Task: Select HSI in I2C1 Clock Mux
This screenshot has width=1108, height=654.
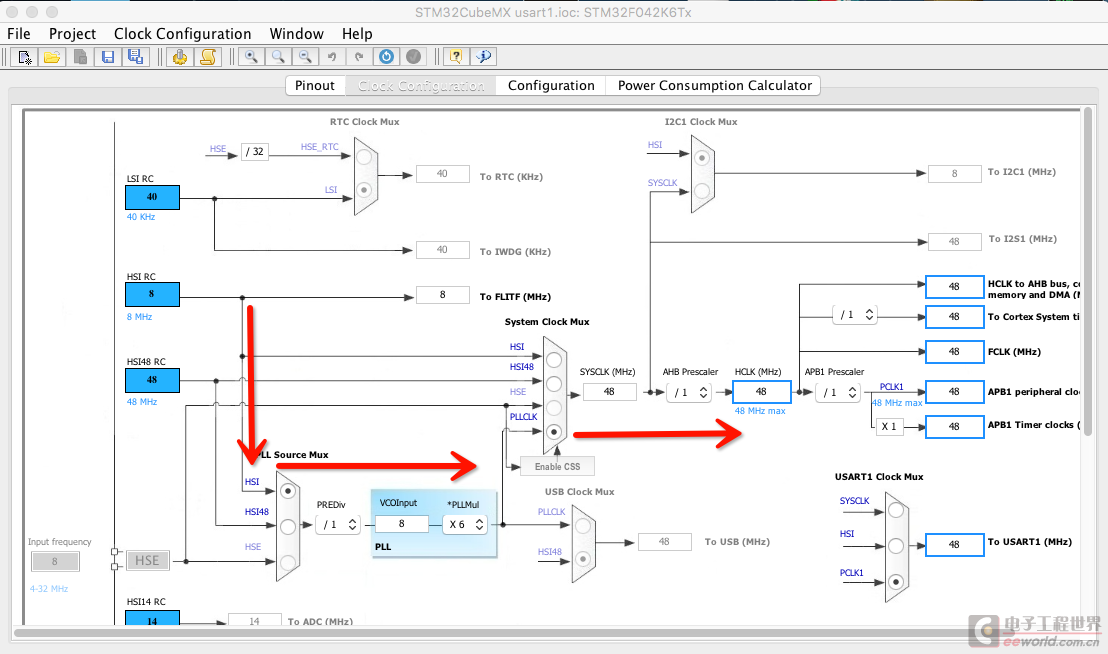Action: (702, 157)
